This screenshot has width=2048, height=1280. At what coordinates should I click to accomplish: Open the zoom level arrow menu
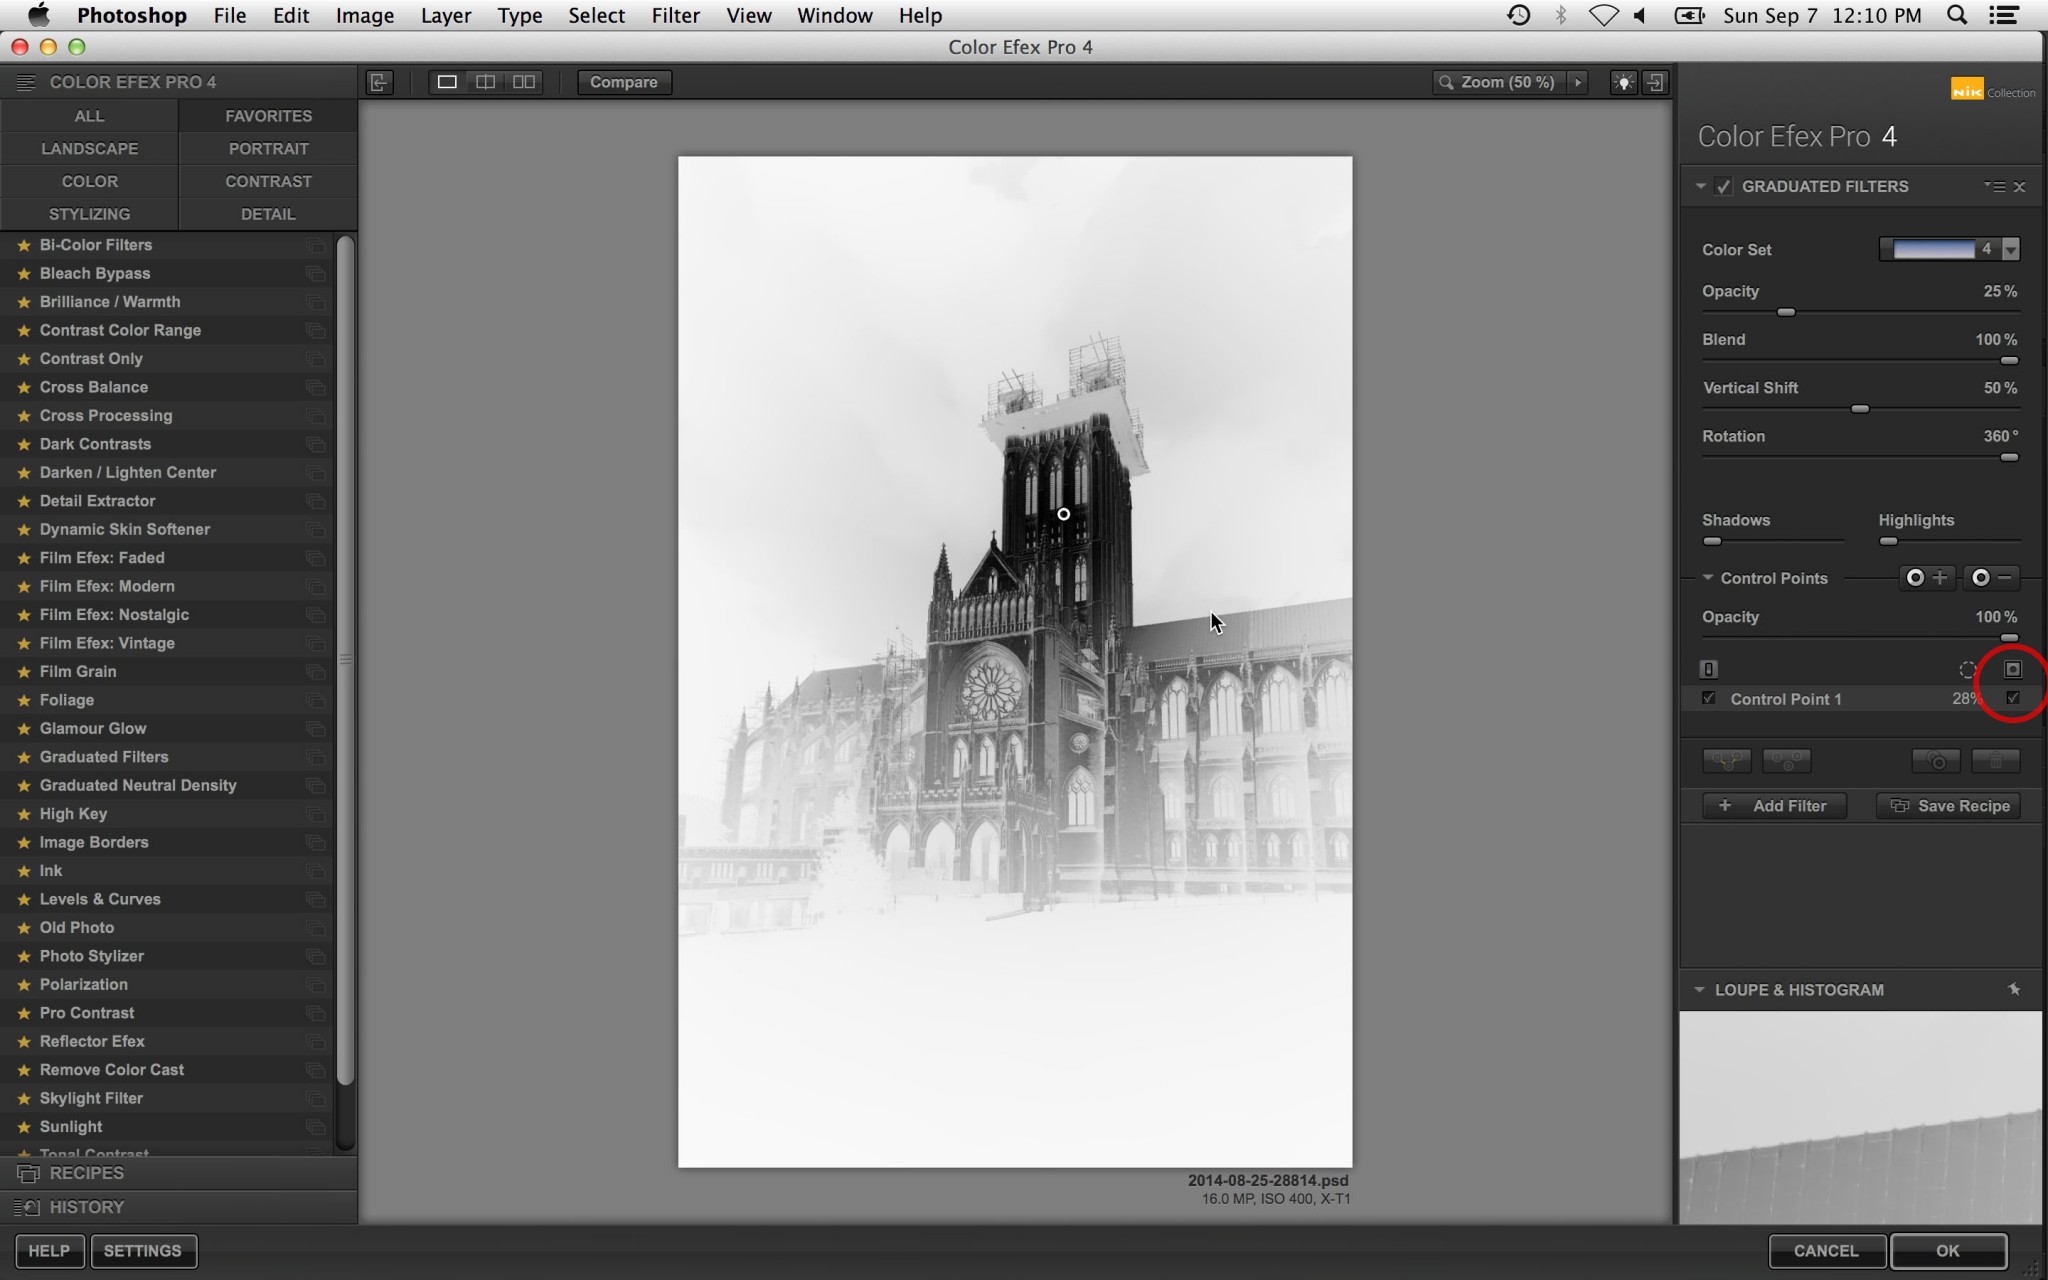(x=1578, y=82)
